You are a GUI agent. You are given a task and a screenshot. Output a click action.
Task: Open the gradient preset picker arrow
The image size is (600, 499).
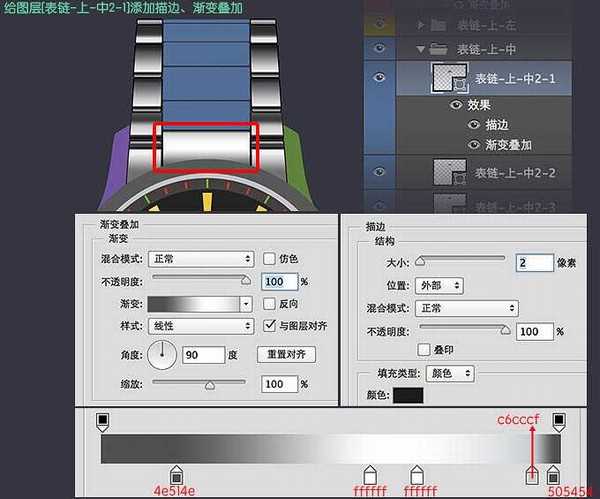(x=246, y=303)
